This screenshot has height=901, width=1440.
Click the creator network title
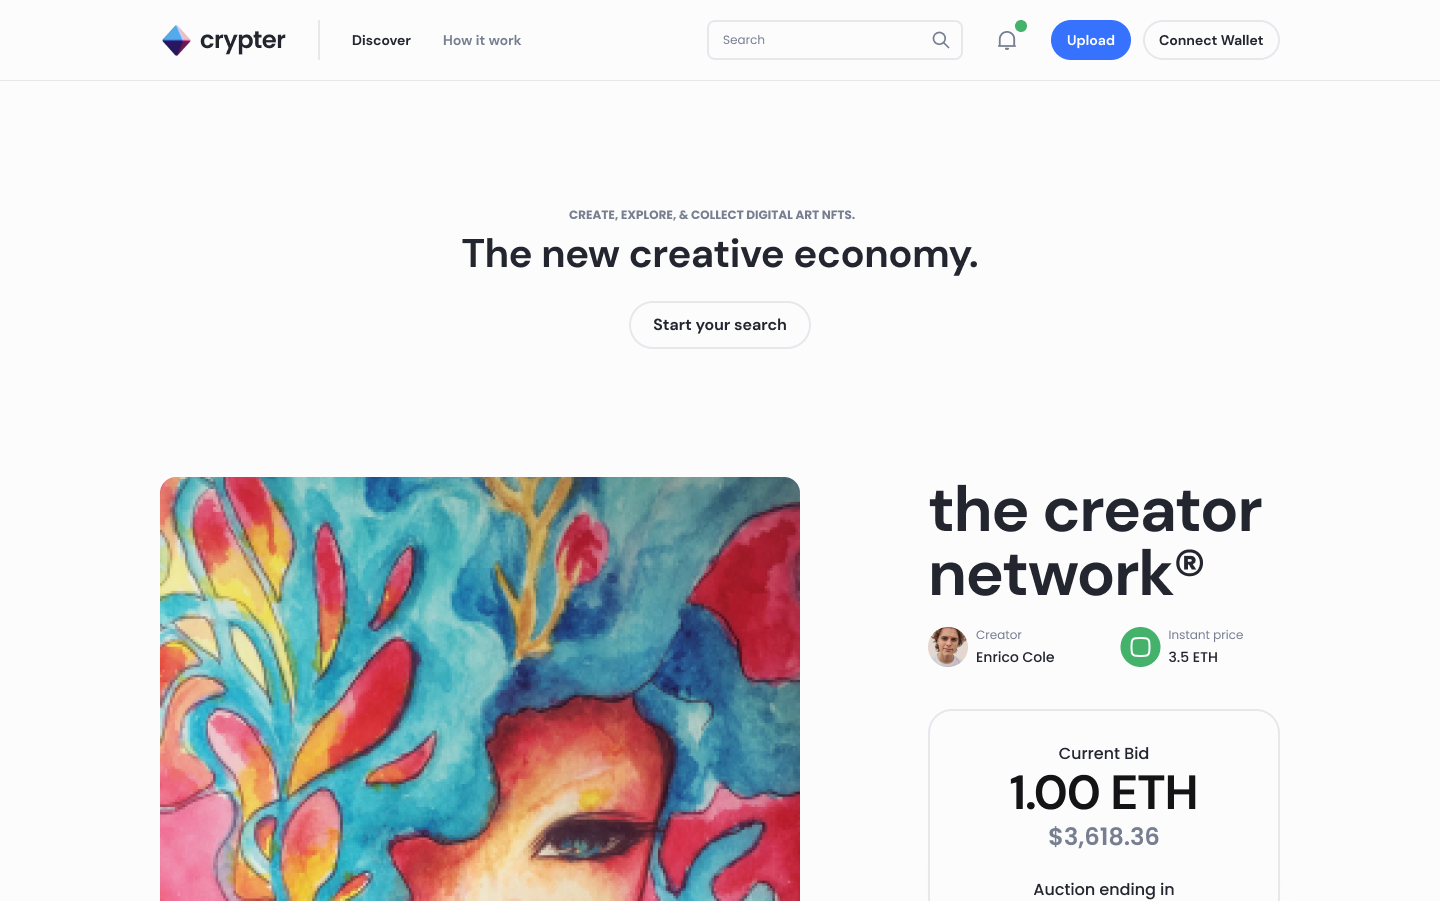coord(1096,541)
